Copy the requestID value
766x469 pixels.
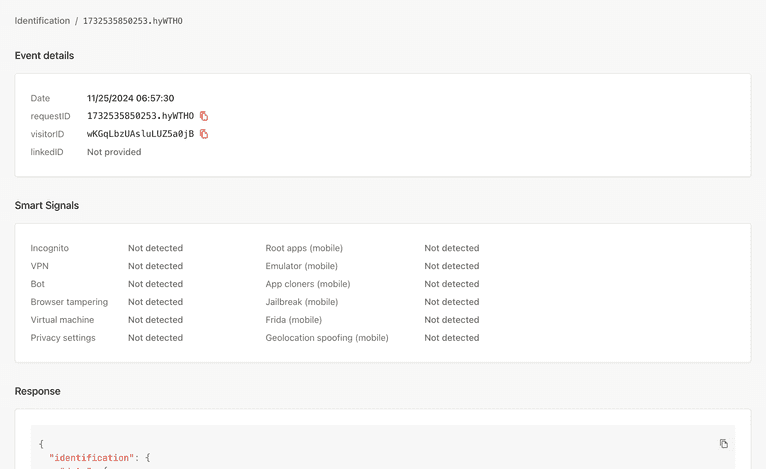204,116
